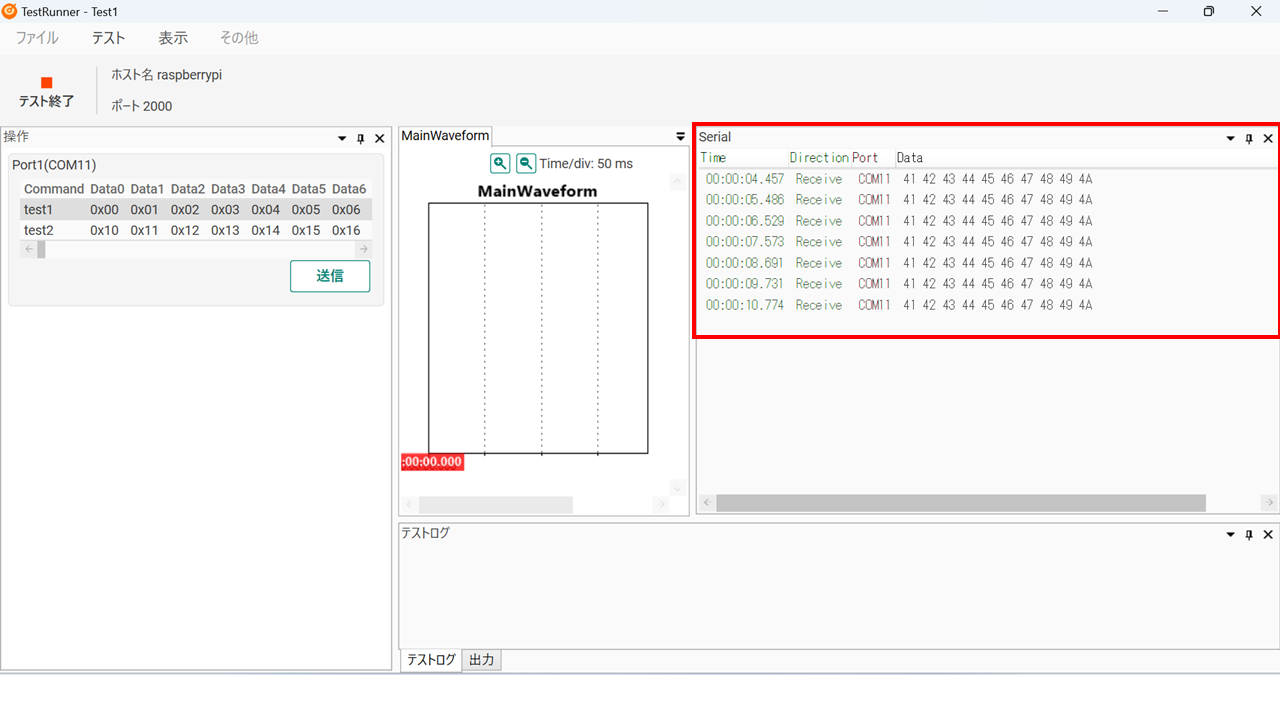Image resolution: width=1280 pixels, height=720 pixels.
Task: Select the MainWaveform tab
Action: [x=445, y=136]
